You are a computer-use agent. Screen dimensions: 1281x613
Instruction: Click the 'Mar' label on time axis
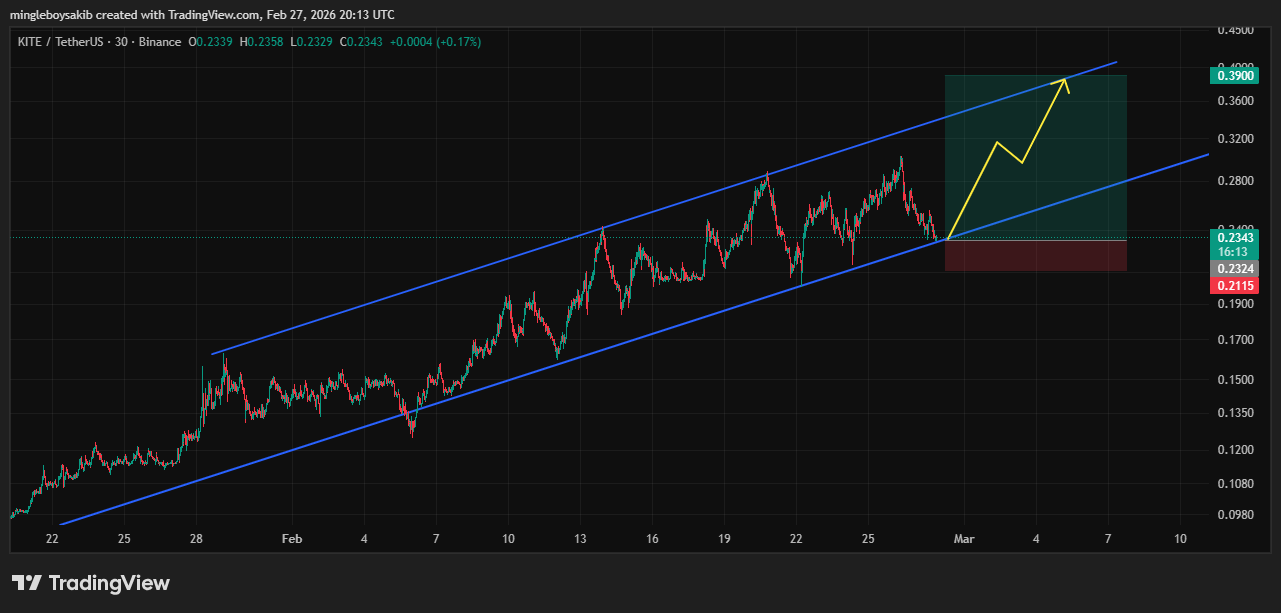pos(964,539)
